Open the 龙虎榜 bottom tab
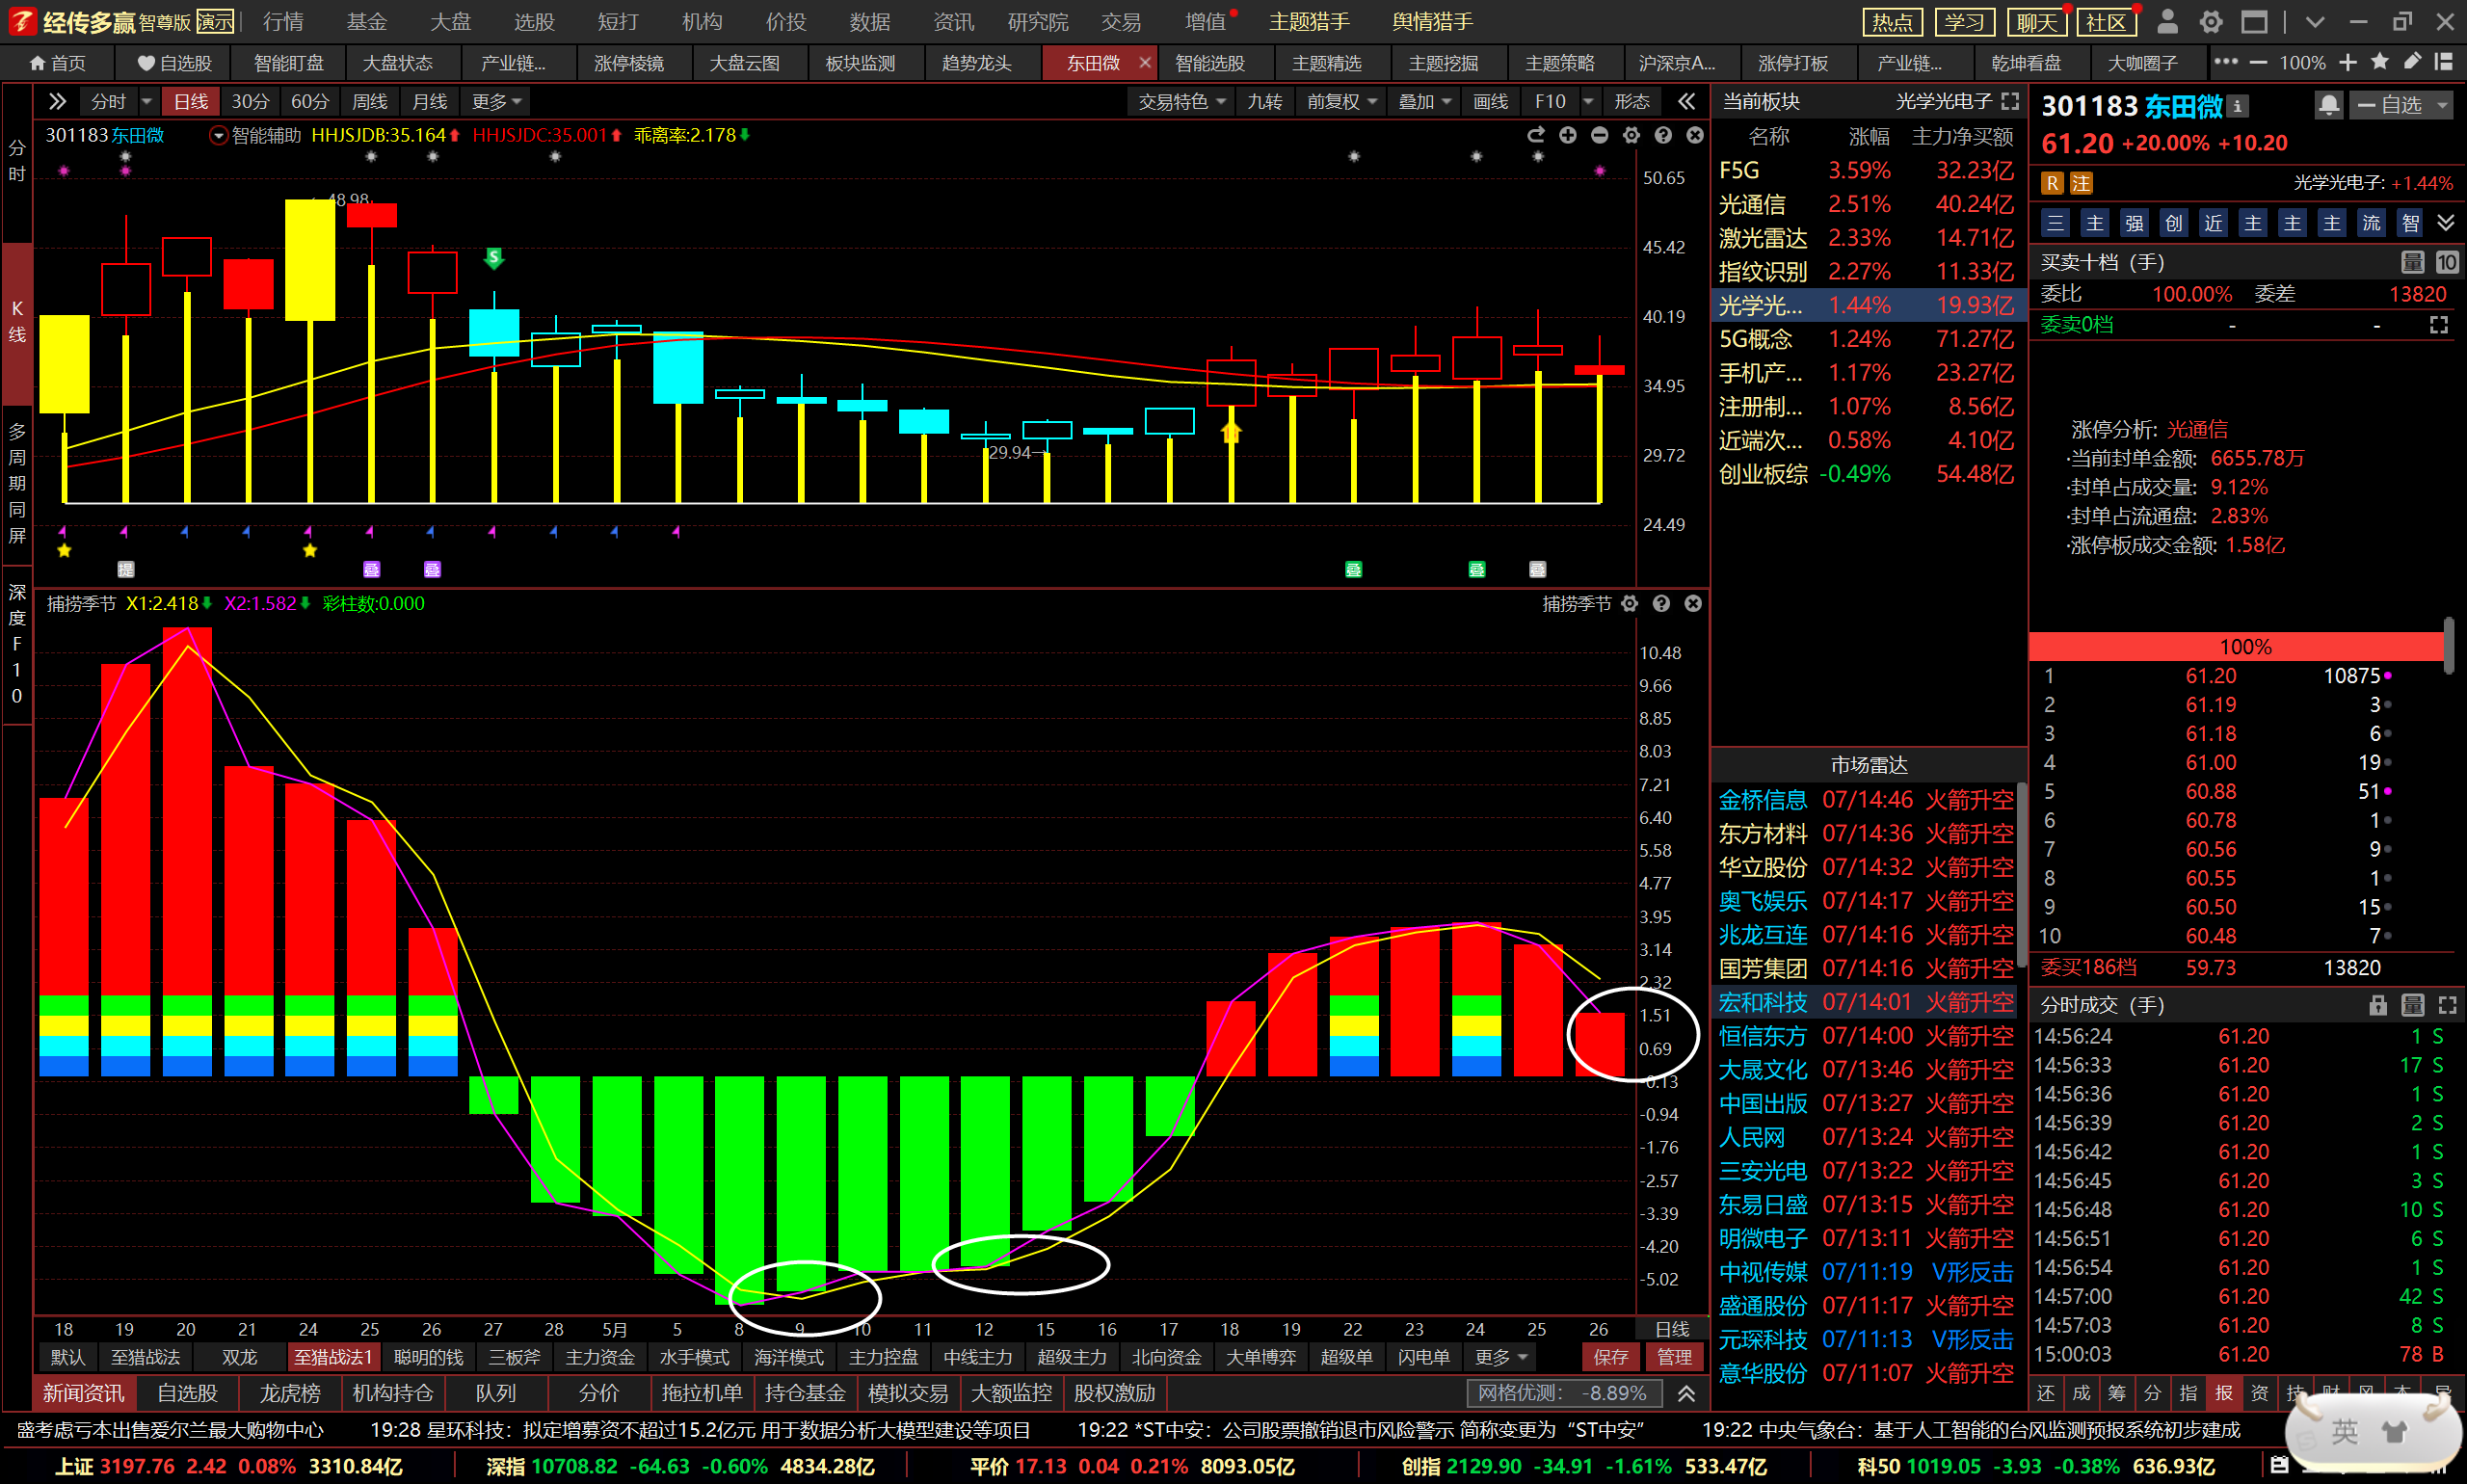 290,1392
